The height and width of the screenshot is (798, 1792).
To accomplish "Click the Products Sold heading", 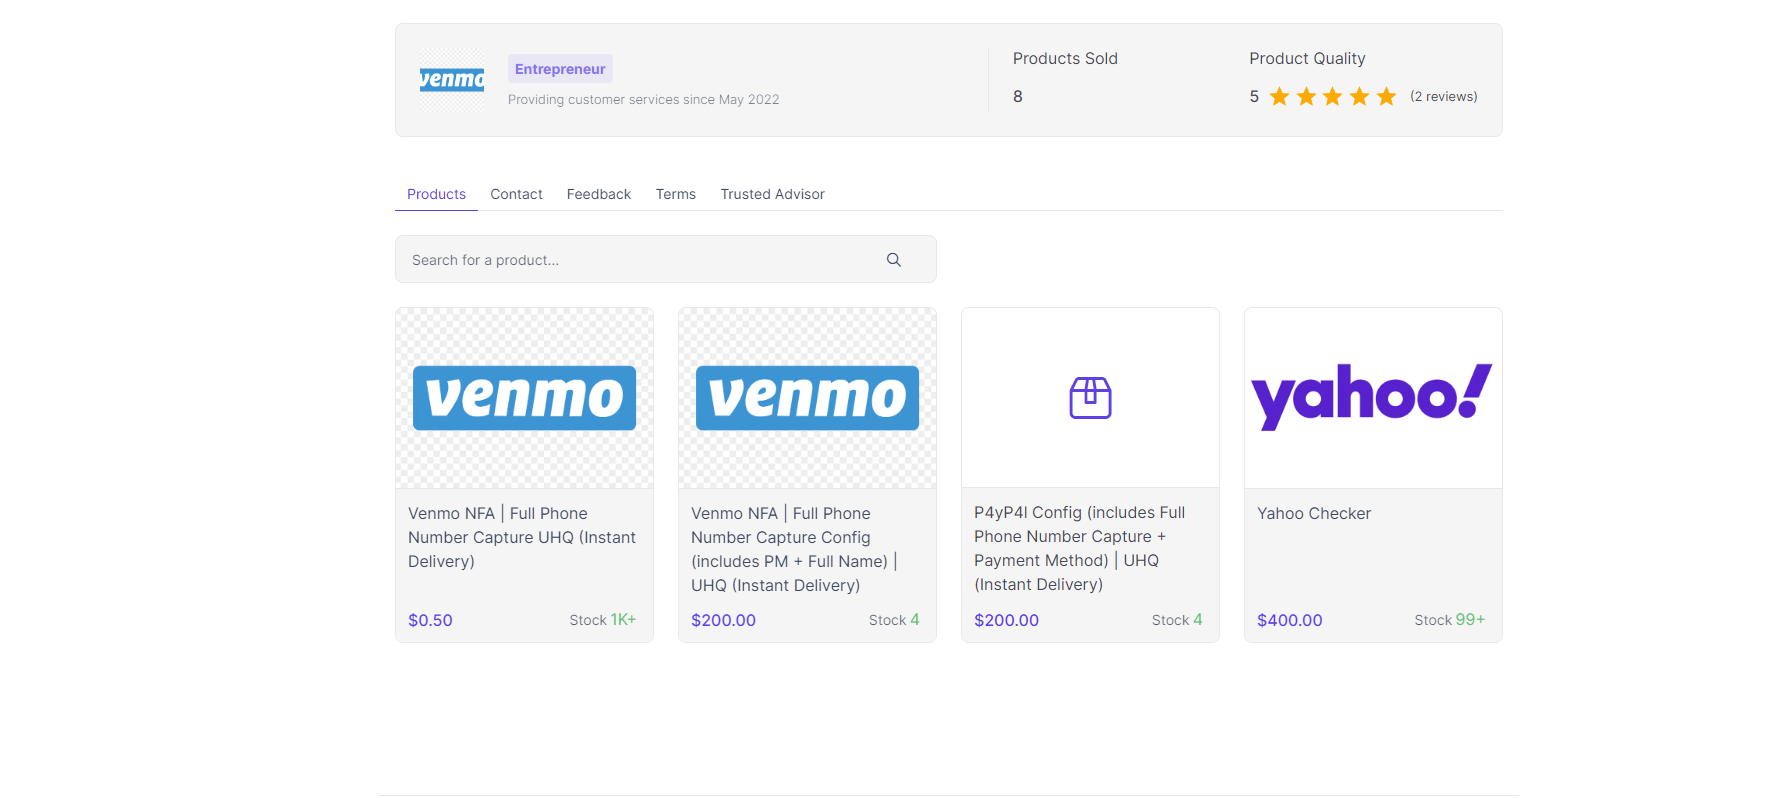I will click(1065, 59).
